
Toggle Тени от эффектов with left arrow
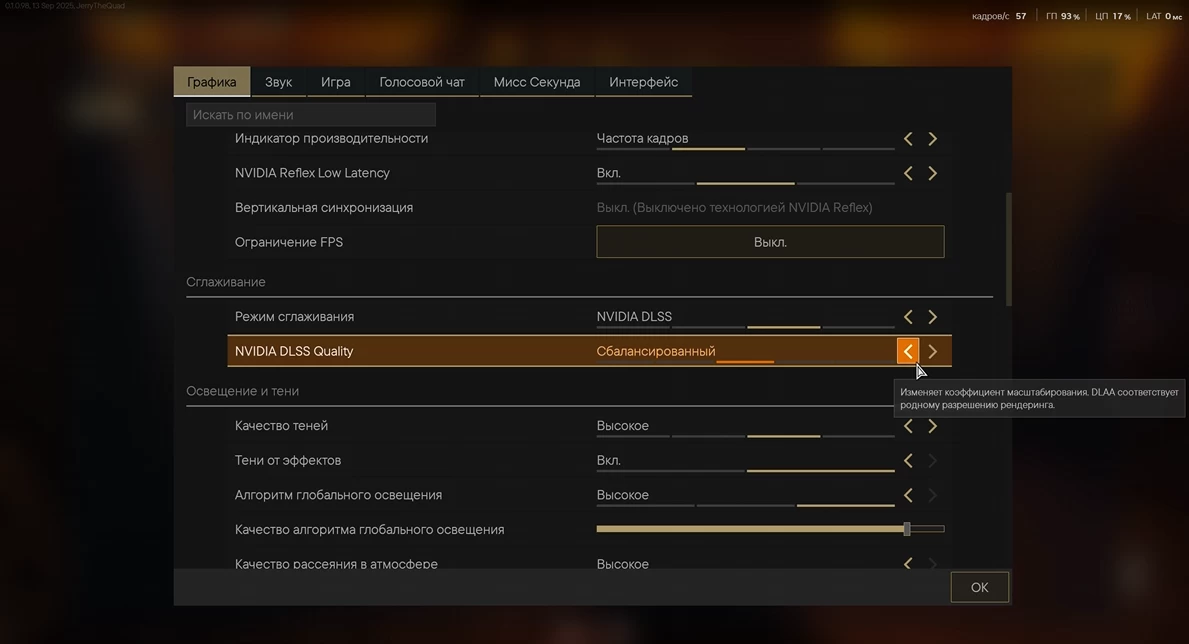click(908, 461)
